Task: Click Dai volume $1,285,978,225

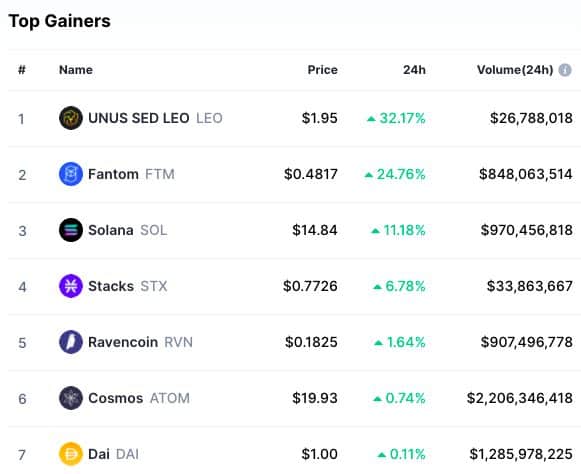Action: click(521, 454)
